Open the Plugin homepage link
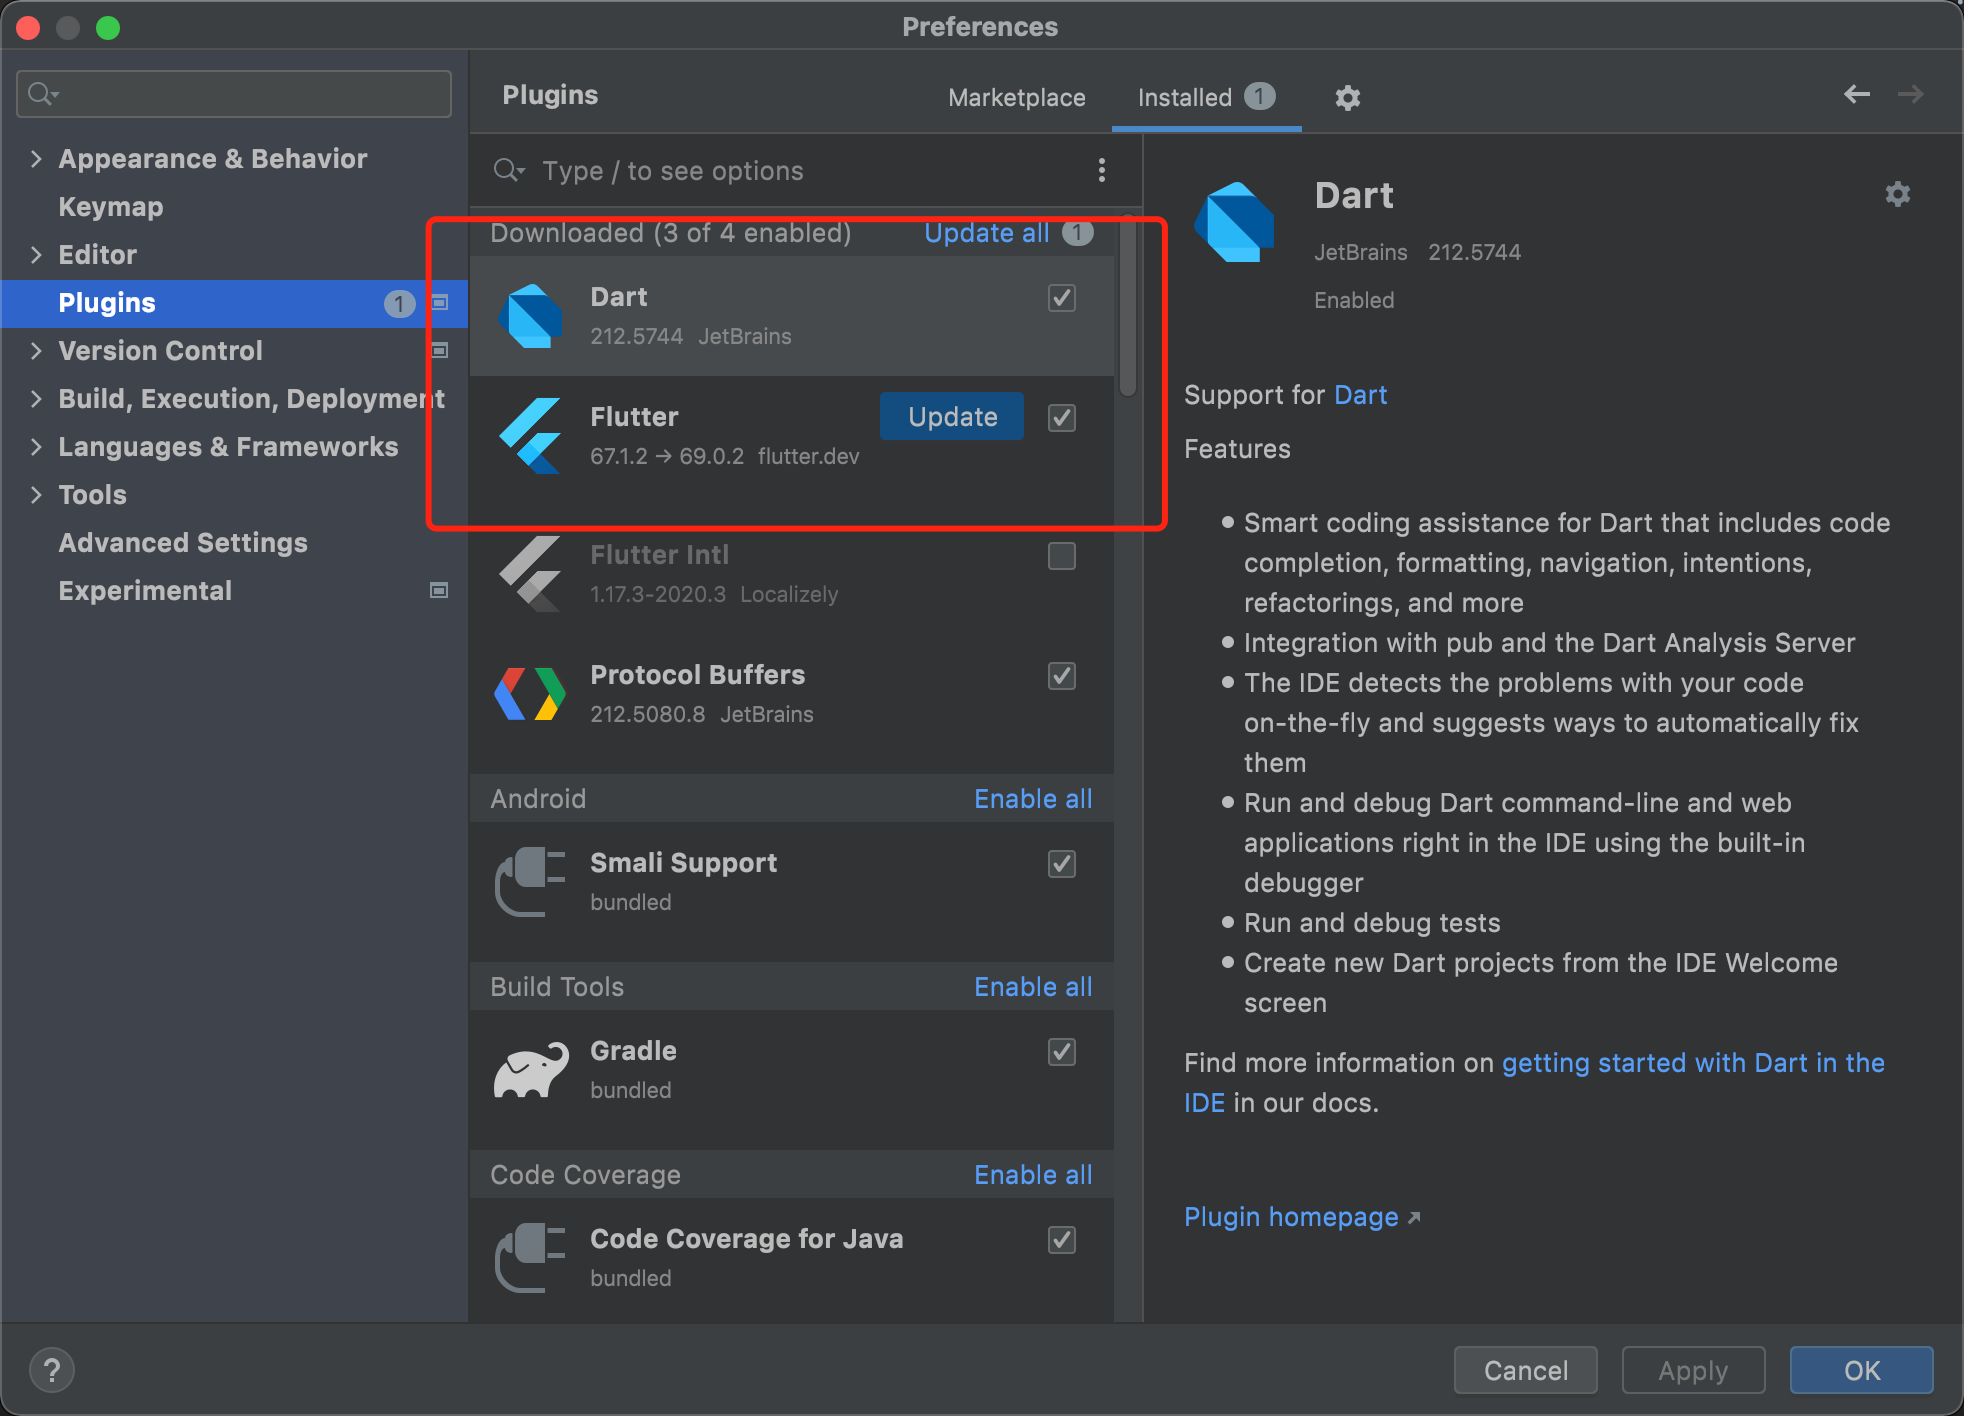The width and height of the screenshot is (1964, 1416). [x=1291, y=1217]
